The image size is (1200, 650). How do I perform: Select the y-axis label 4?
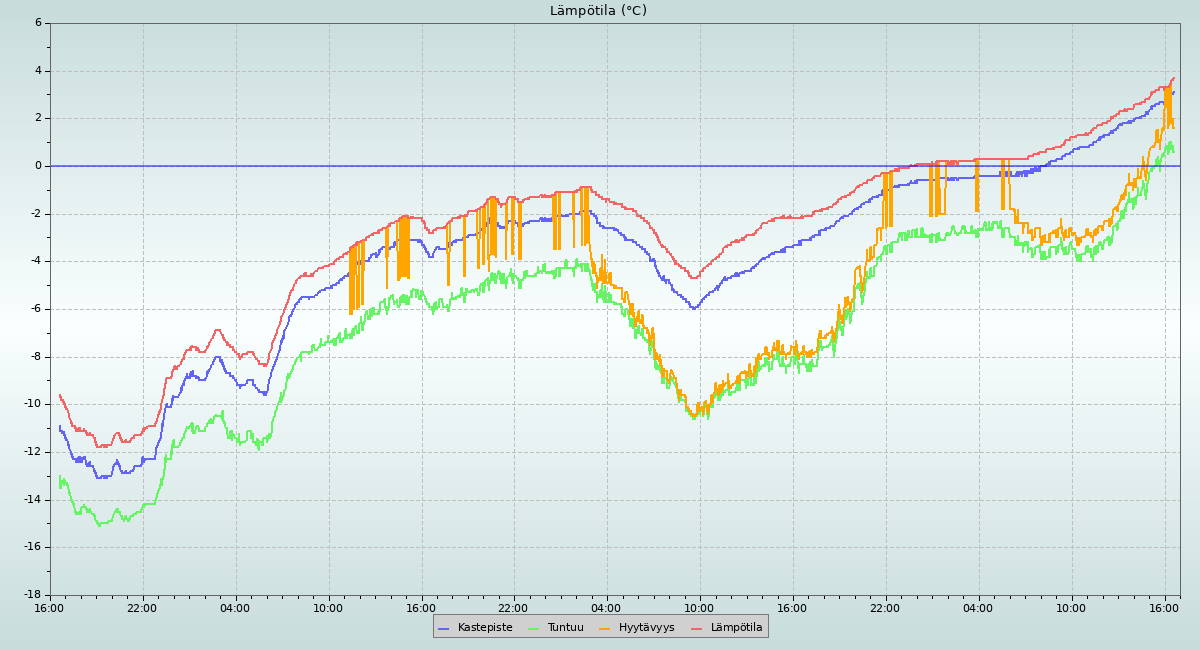click(x=38, y=70)
